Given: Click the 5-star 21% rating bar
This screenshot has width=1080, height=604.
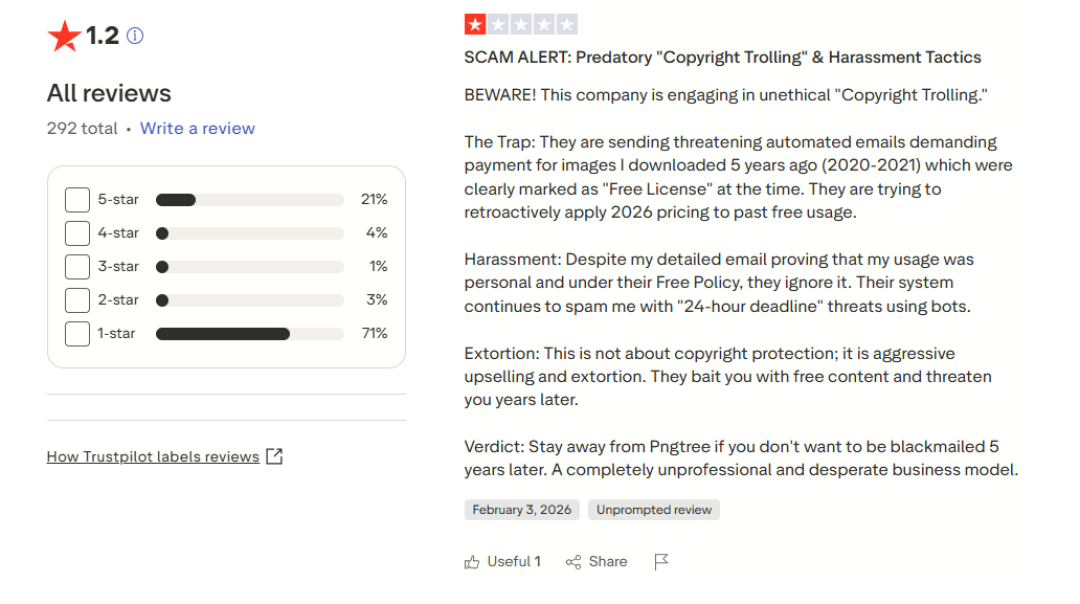Looking at the screenshot, I should click(x=250, y=200).
